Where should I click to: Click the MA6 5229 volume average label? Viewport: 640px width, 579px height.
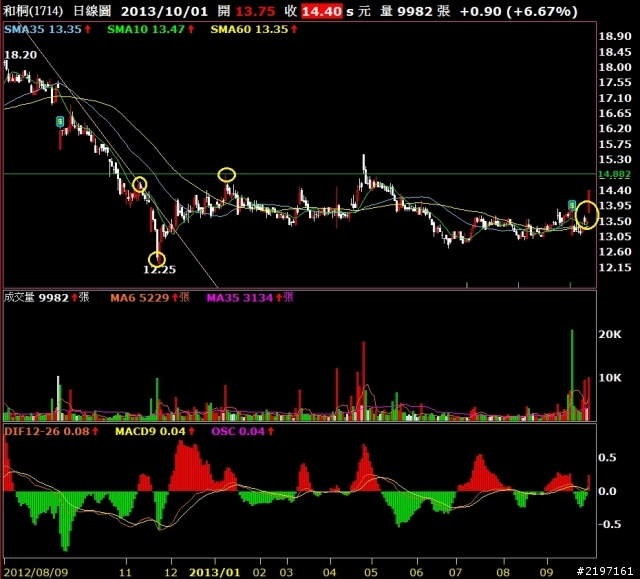(140, 298)
